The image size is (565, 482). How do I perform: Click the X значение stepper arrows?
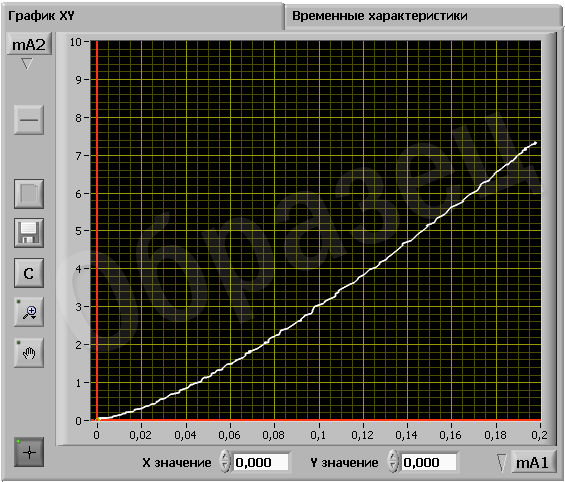tap(225, 461)
